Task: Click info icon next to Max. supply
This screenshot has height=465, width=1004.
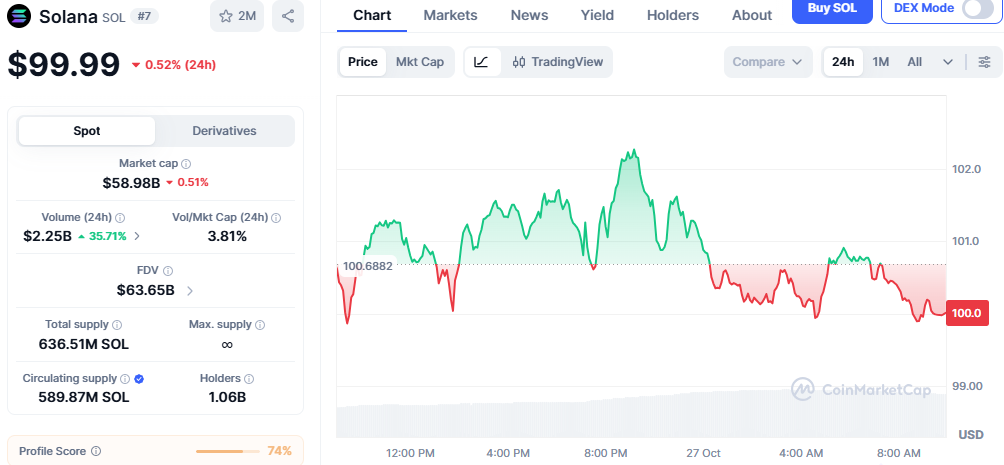Action: [260, 325]
